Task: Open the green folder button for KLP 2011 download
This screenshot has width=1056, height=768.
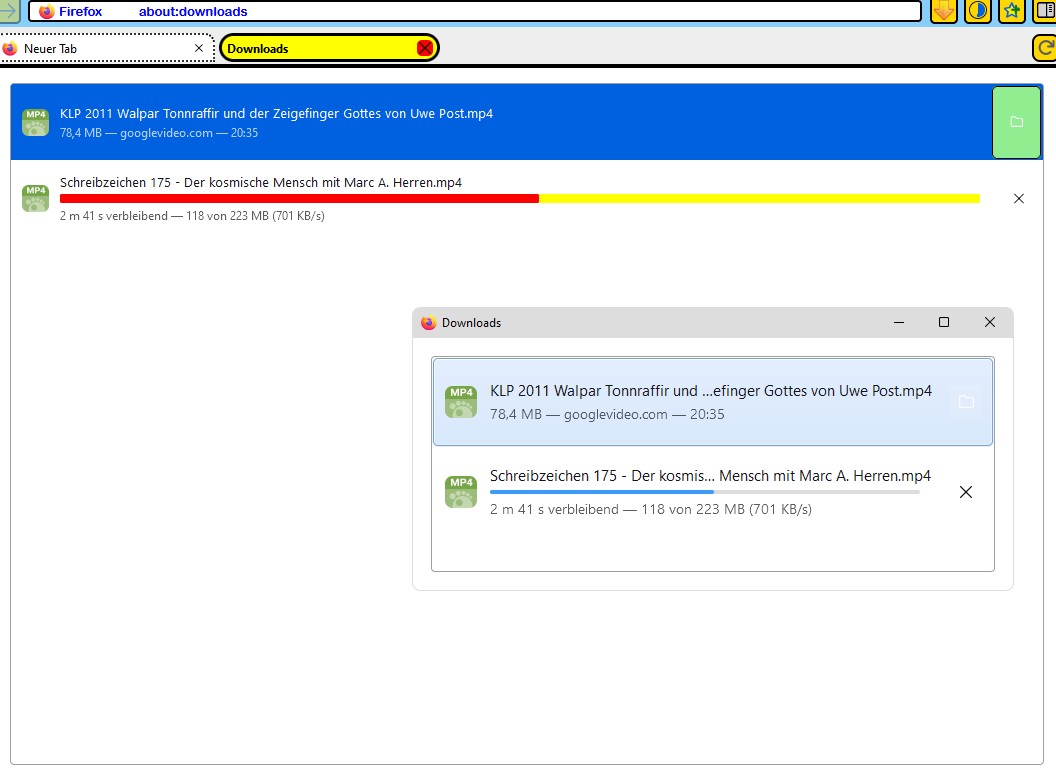Action: 1016,122
